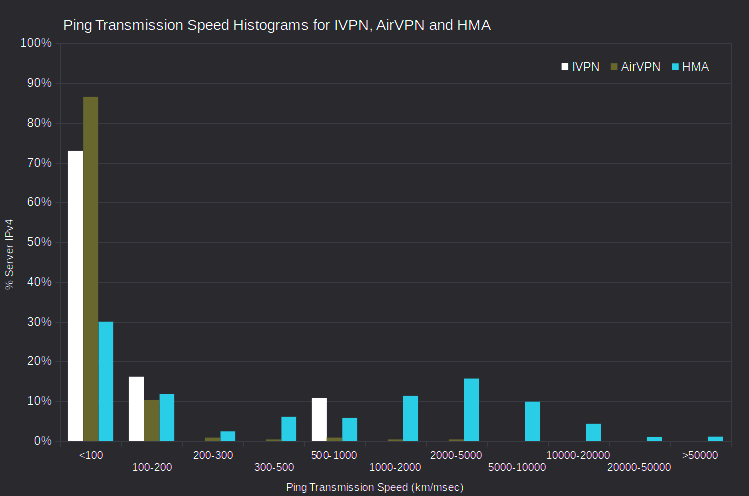Click the >50000 axis label
Screen dimensions: 749x496
tap(700, 455)
